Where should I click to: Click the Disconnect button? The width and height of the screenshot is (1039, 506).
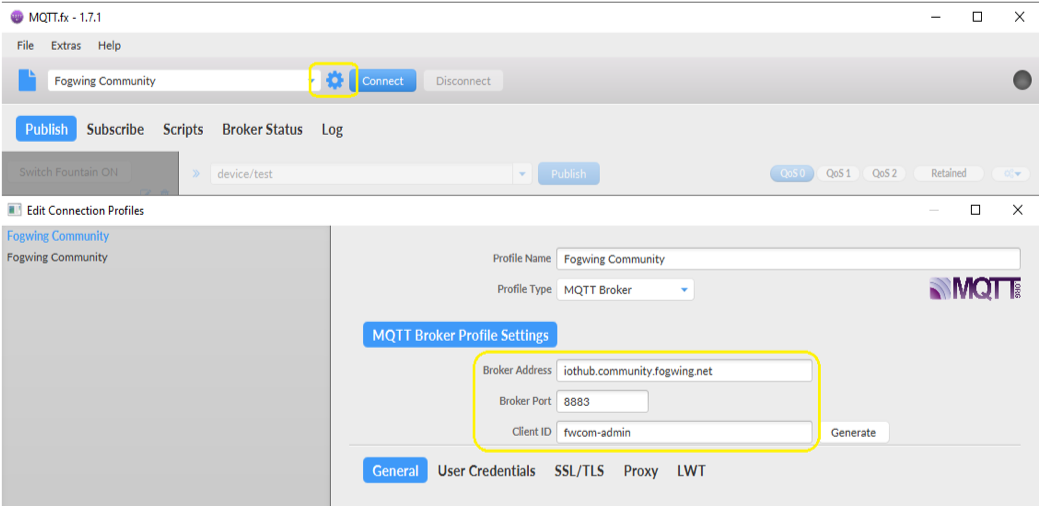[463, 81]
